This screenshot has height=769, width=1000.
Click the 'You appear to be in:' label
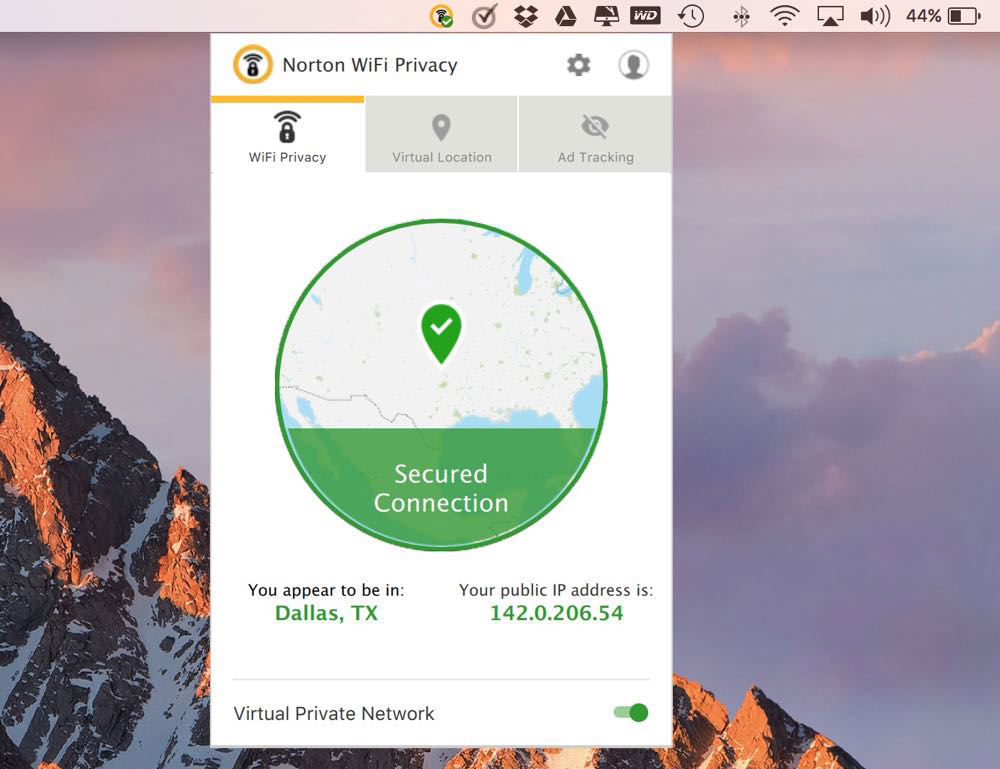coord(326,590)
